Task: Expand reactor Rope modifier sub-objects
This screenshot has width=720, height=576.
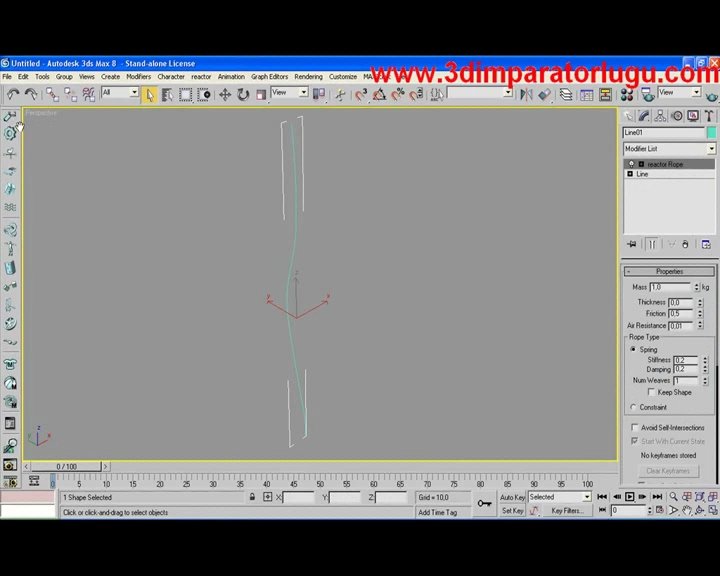Action: pyautogui.click(x=641, y=164)
